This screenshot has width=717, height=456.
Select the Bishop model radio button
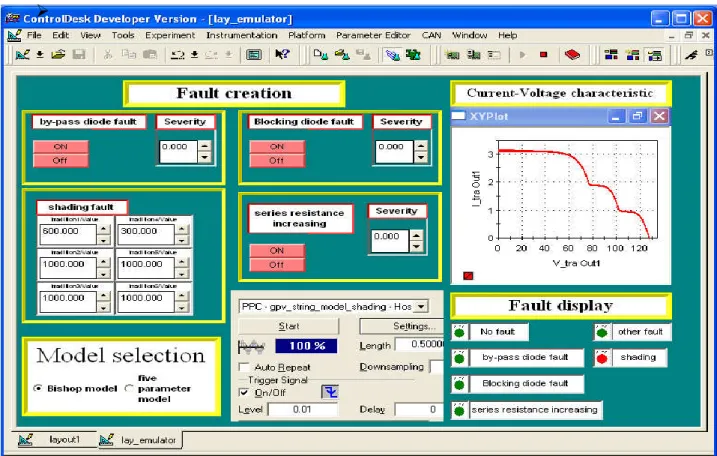click(38, 388)
